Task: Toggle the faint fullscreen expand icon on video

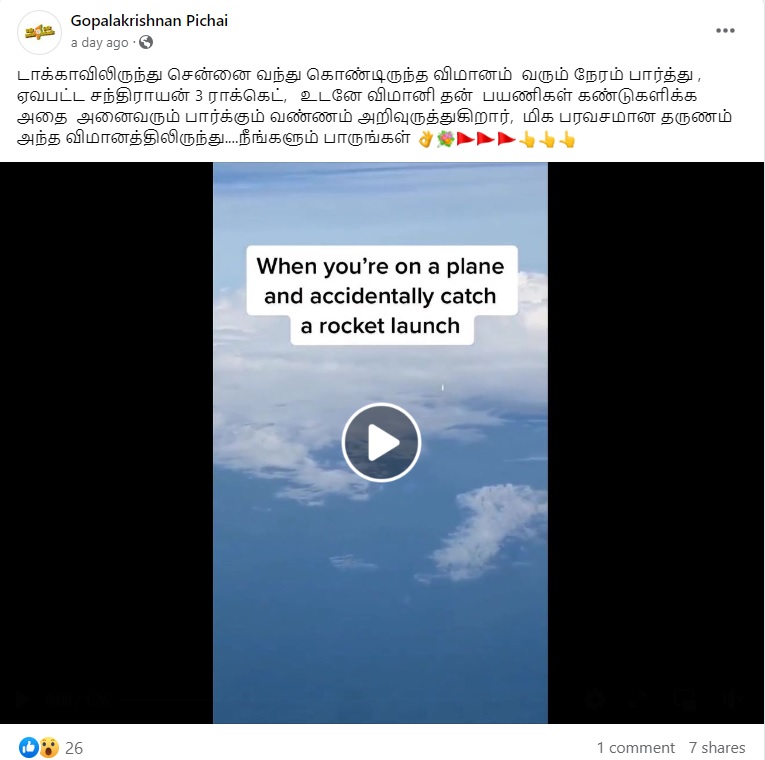Action: click(636, 699)
